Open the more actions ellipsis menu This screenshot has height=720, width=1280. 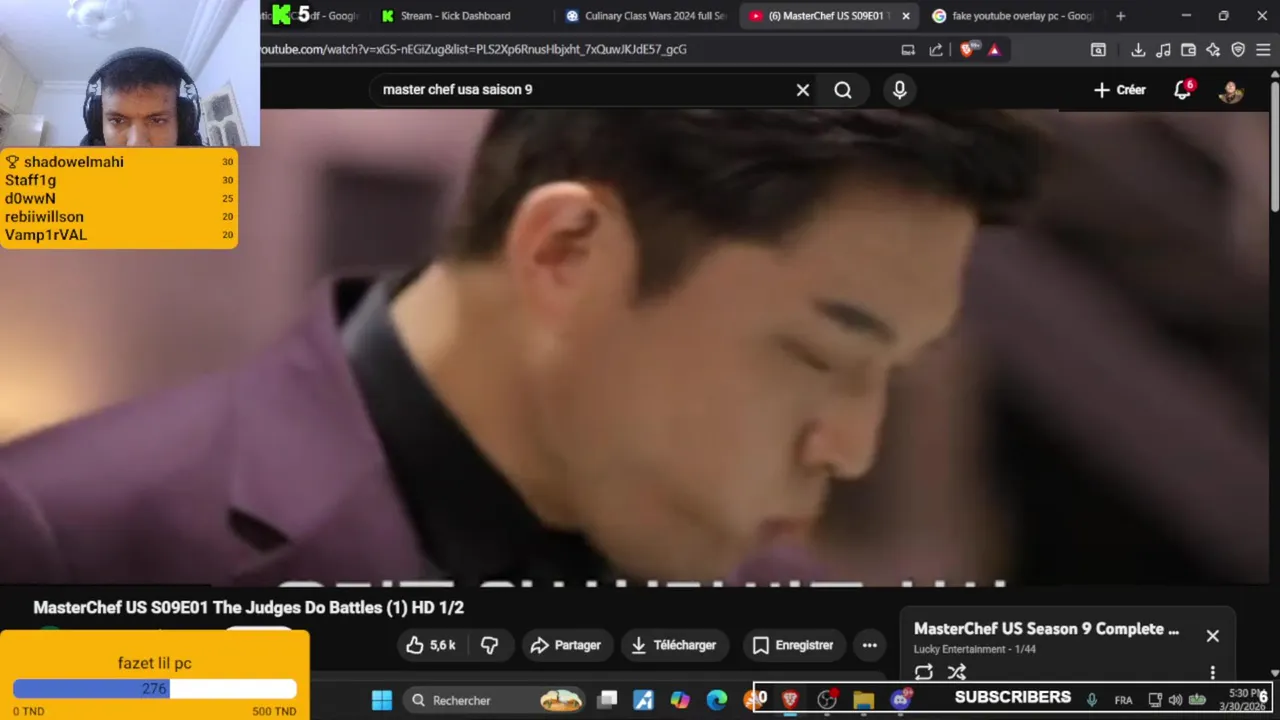[x=870, y=645]
